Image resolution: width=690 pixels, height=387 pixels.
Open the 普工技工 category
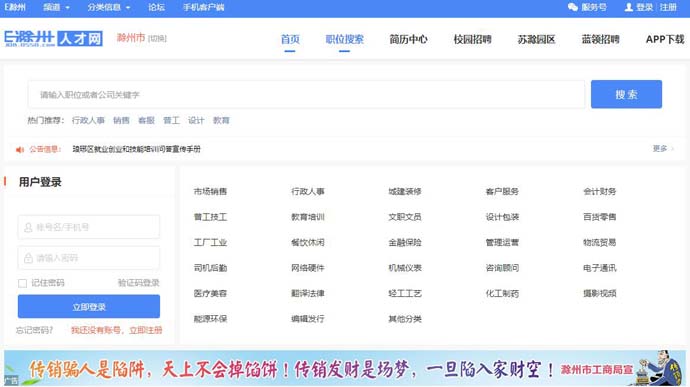click(210, 217)
